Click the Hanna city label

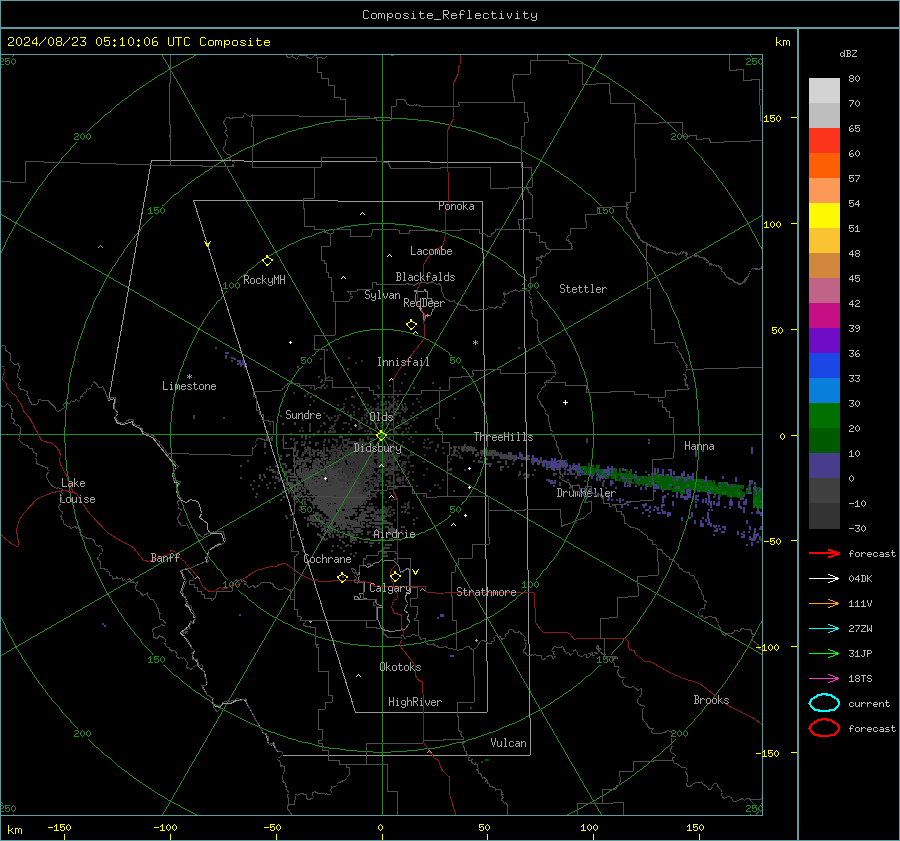pyautogui.click(x=699, y=446)
